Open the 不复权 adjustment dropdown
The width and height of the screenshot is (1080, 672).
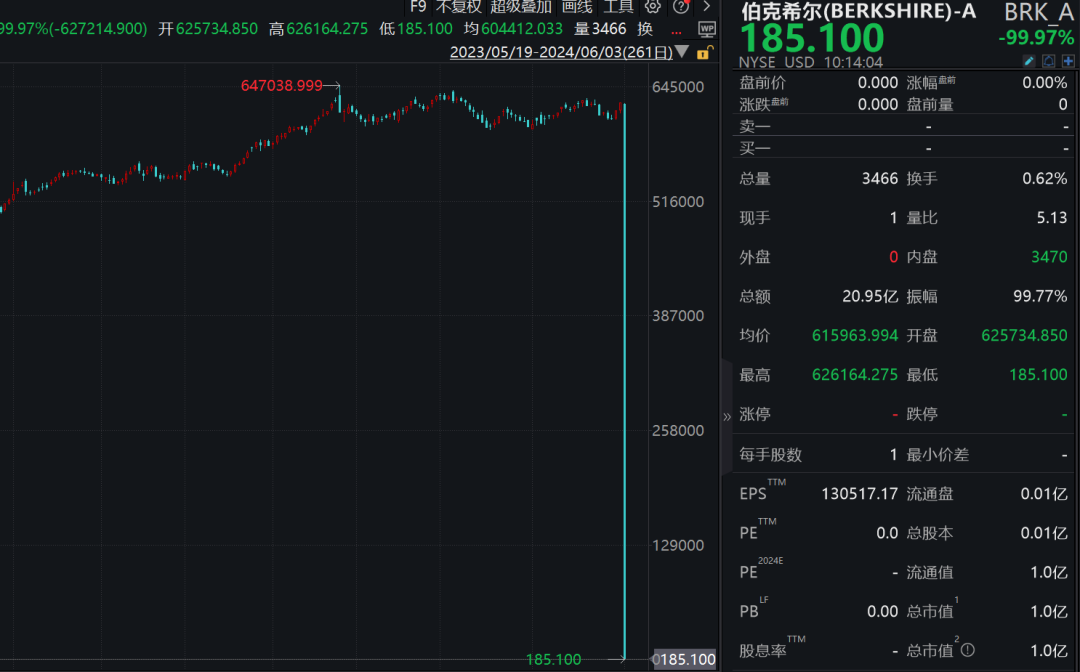pos(458,6)
